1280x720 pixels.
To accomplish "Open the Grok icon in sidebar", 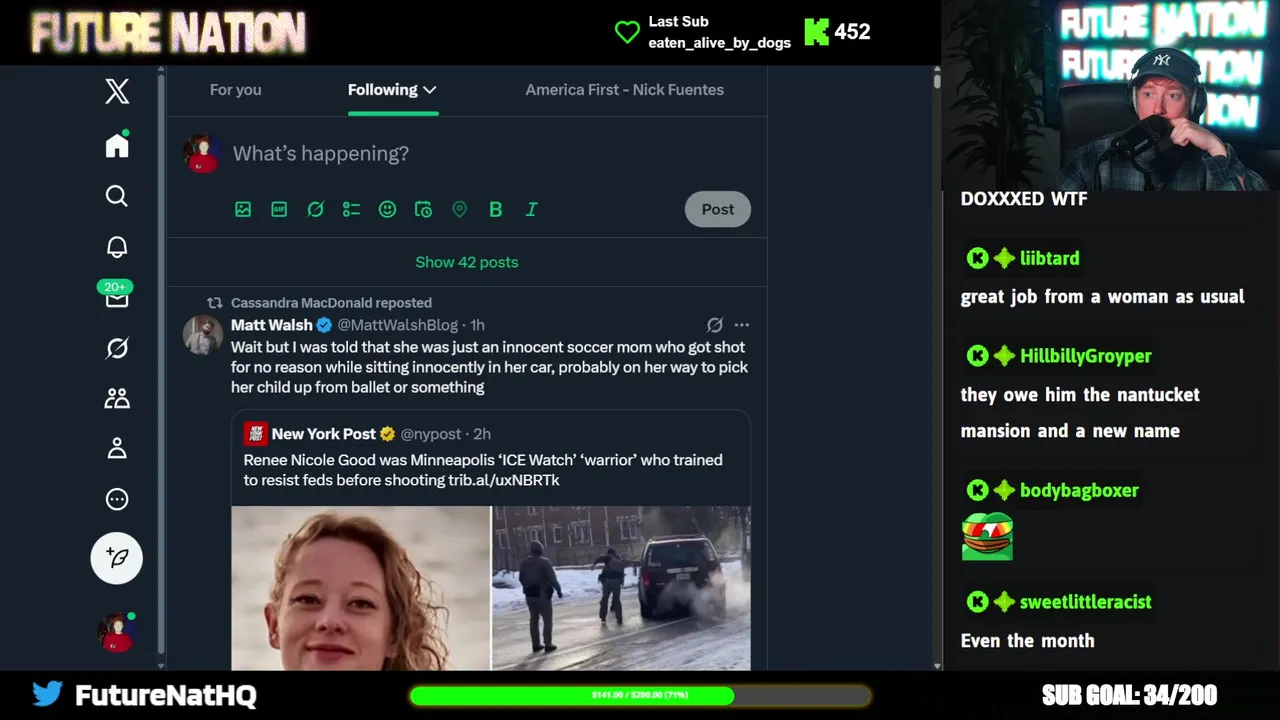I will coord(117,348).
